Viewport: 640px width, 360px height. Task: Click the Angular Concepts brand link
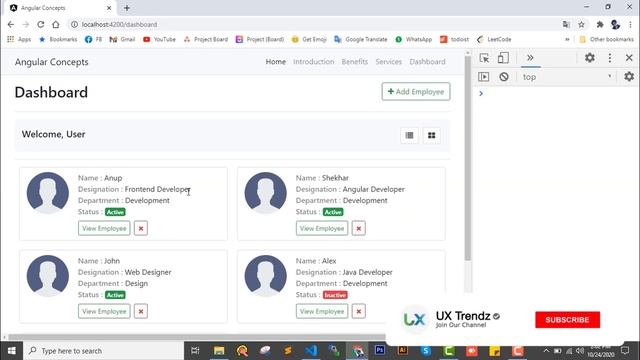51,62
